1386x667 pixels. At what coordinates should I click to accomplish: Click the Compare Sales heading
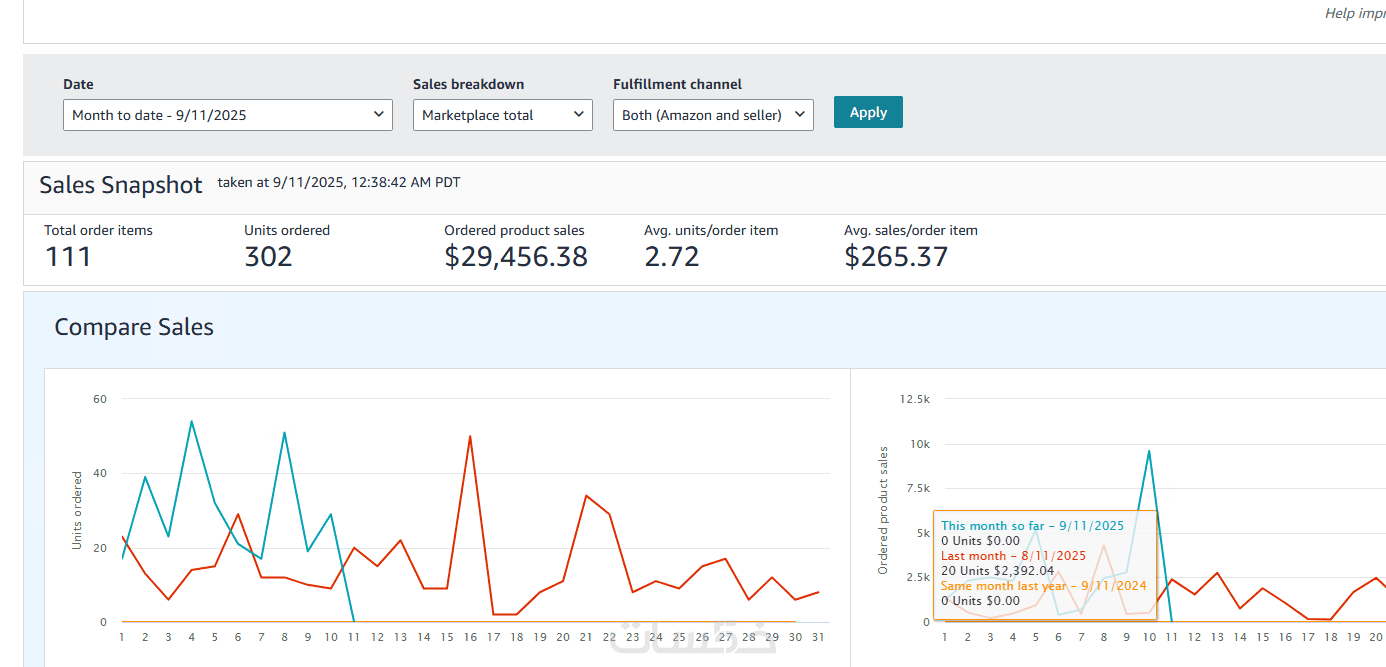(134, 327)
